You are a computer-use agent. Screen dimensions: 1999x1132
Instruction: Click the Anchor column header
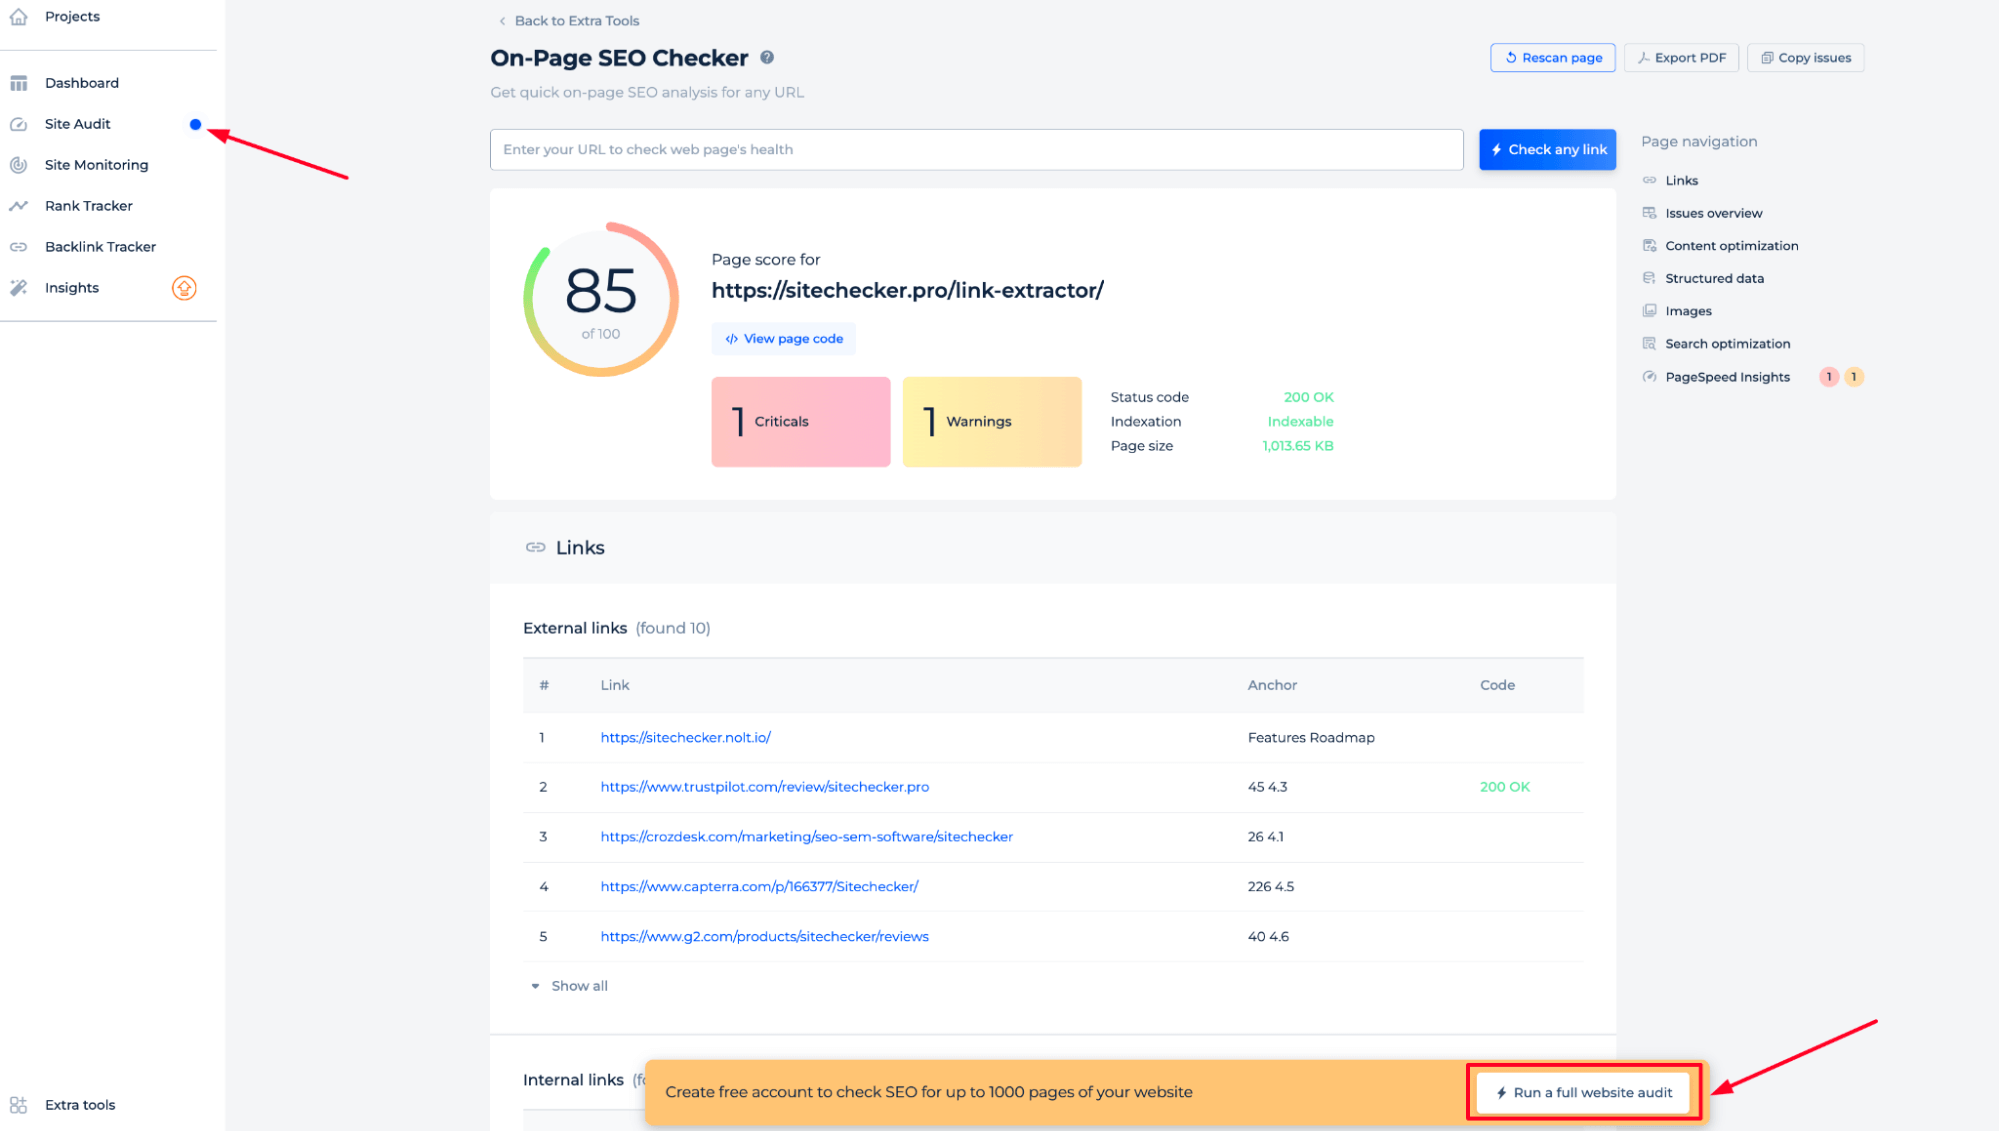1271,685
